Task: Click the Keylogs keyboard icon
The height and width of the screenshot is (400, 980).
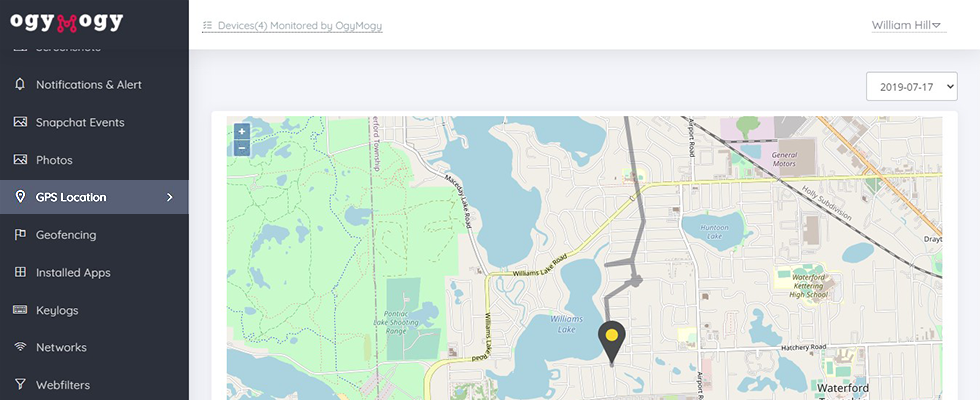Action: [x=20, y=309]
